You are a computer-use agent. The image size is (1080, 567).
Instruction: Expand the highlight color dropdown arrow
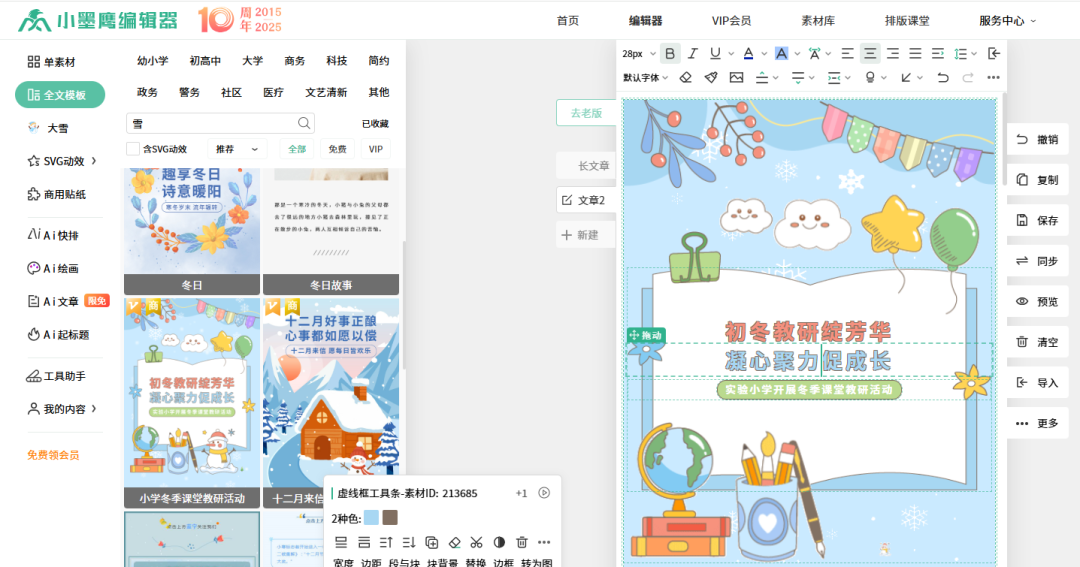click(x=797, y=54)
